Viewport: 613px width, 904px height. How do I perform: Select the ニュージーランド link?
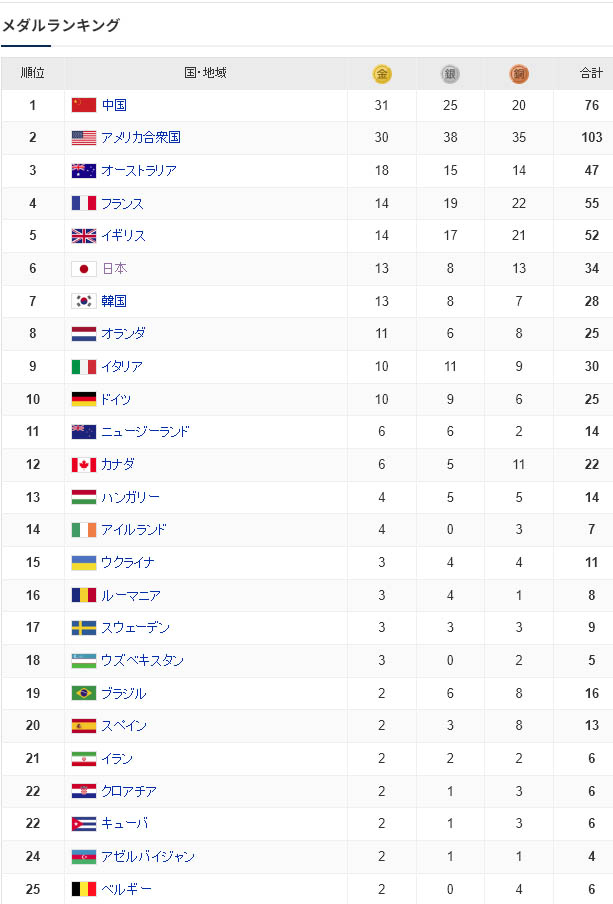point(145,432)
